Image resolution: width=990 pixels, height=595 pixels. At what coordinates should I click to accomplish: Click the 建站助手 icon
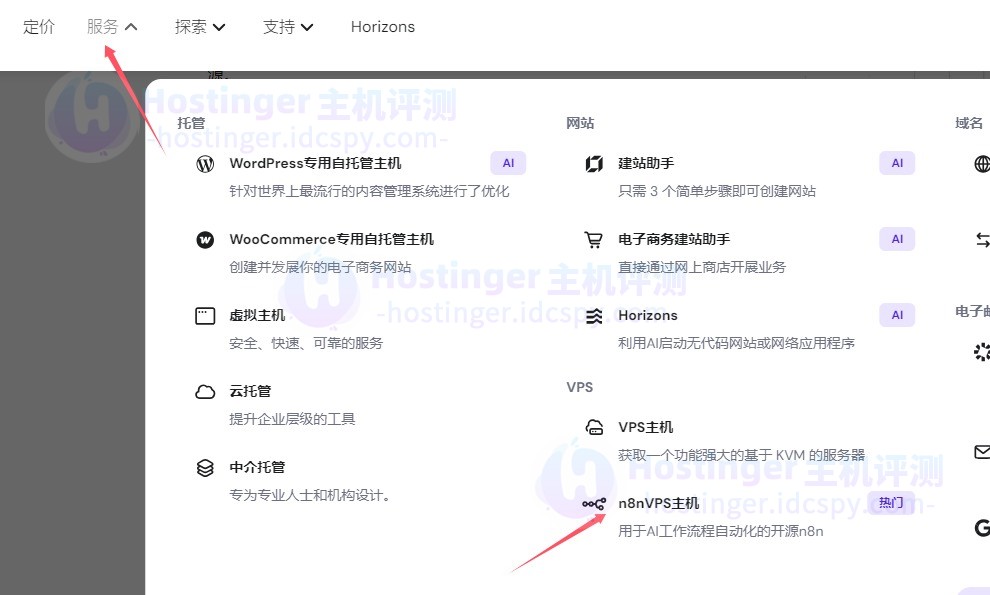coord(594,163)
